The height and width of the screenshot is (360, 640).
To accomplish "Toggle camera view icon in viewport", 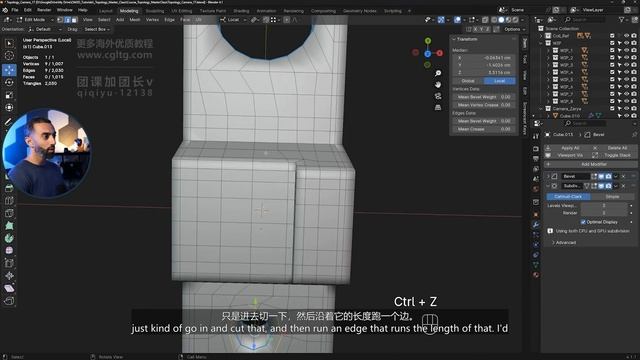I will [x=438, y=96].
